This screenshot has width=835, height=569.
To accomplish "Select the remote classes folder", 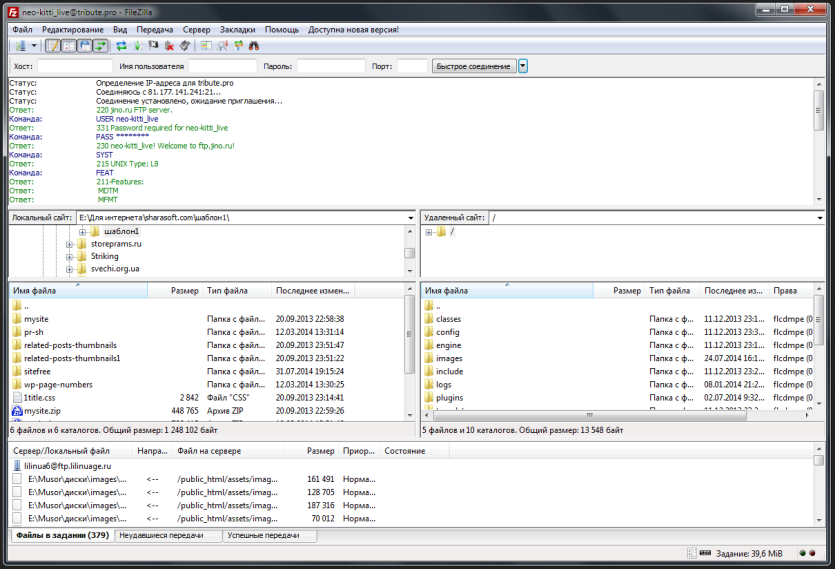I will click(x=448, y=319).
